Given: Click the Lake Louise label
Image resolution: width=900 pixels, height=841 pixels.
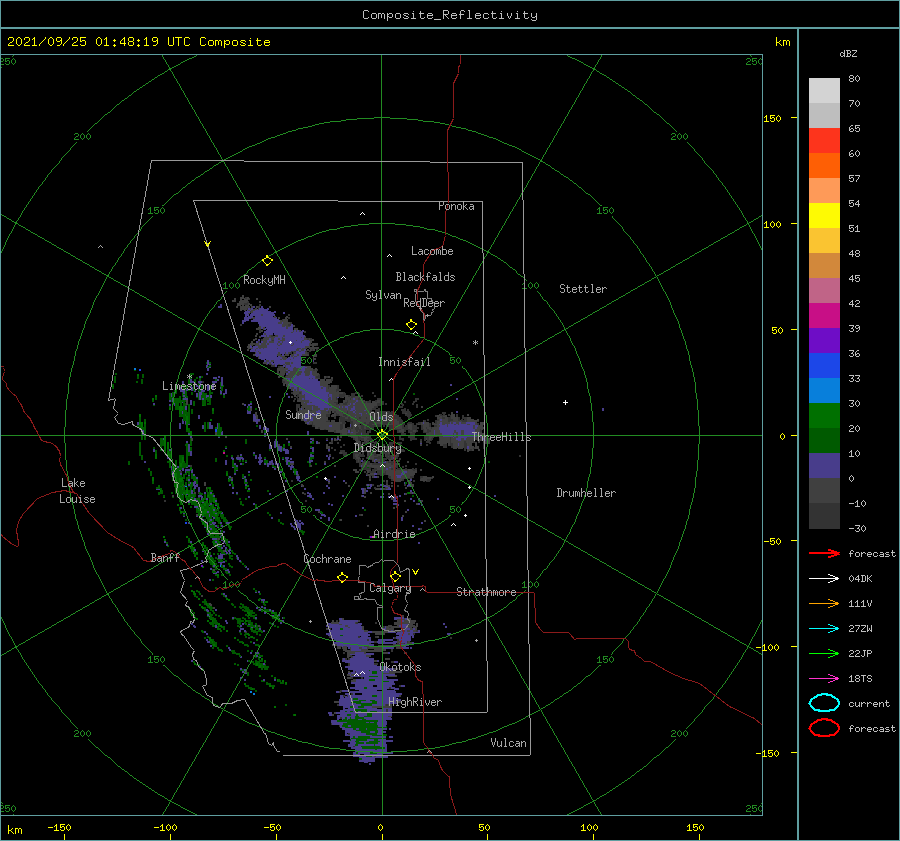Looking at the screenshot, I should (x=77, y=491).
